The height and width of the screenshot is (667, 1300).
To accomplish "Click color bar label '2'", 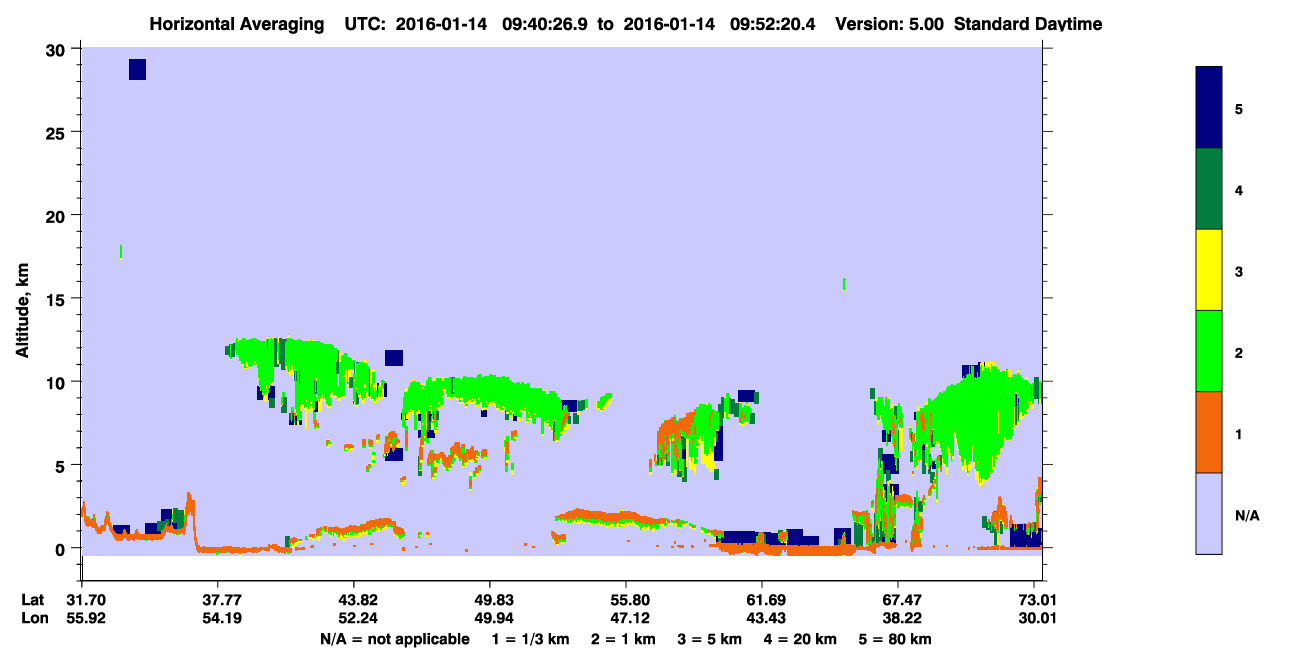I will [1239, 352].
